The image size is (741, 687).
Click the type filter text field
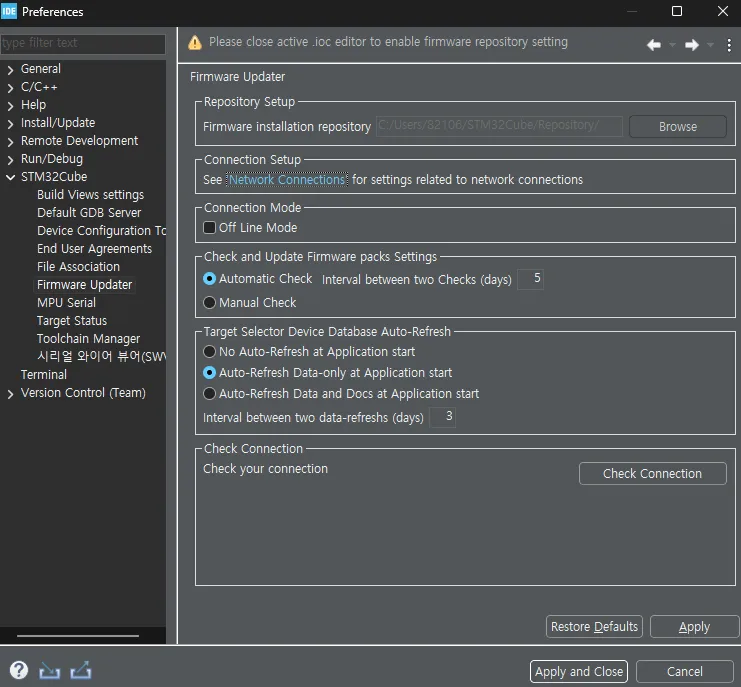tap(83, 44)
